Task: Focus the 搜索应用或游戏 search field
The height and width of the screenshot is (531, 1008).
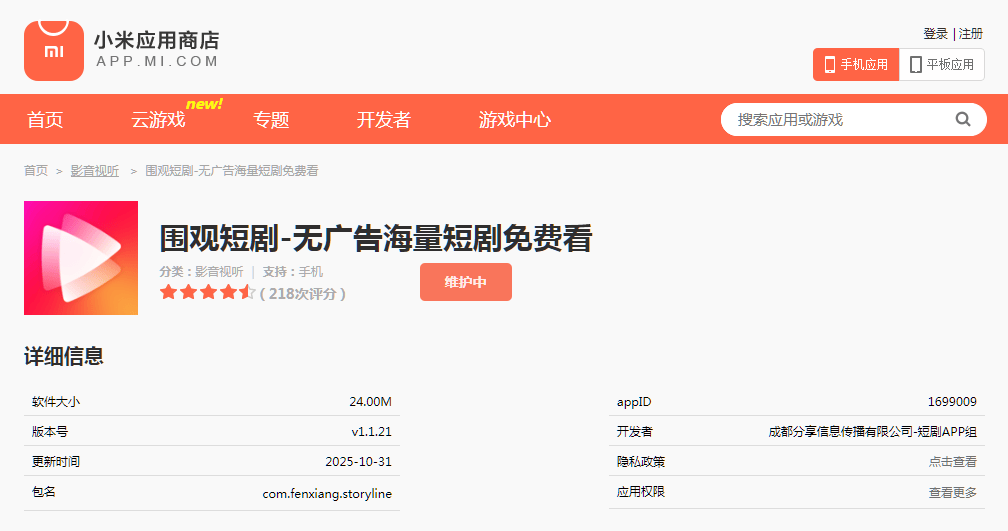Action: click(835, 119)
